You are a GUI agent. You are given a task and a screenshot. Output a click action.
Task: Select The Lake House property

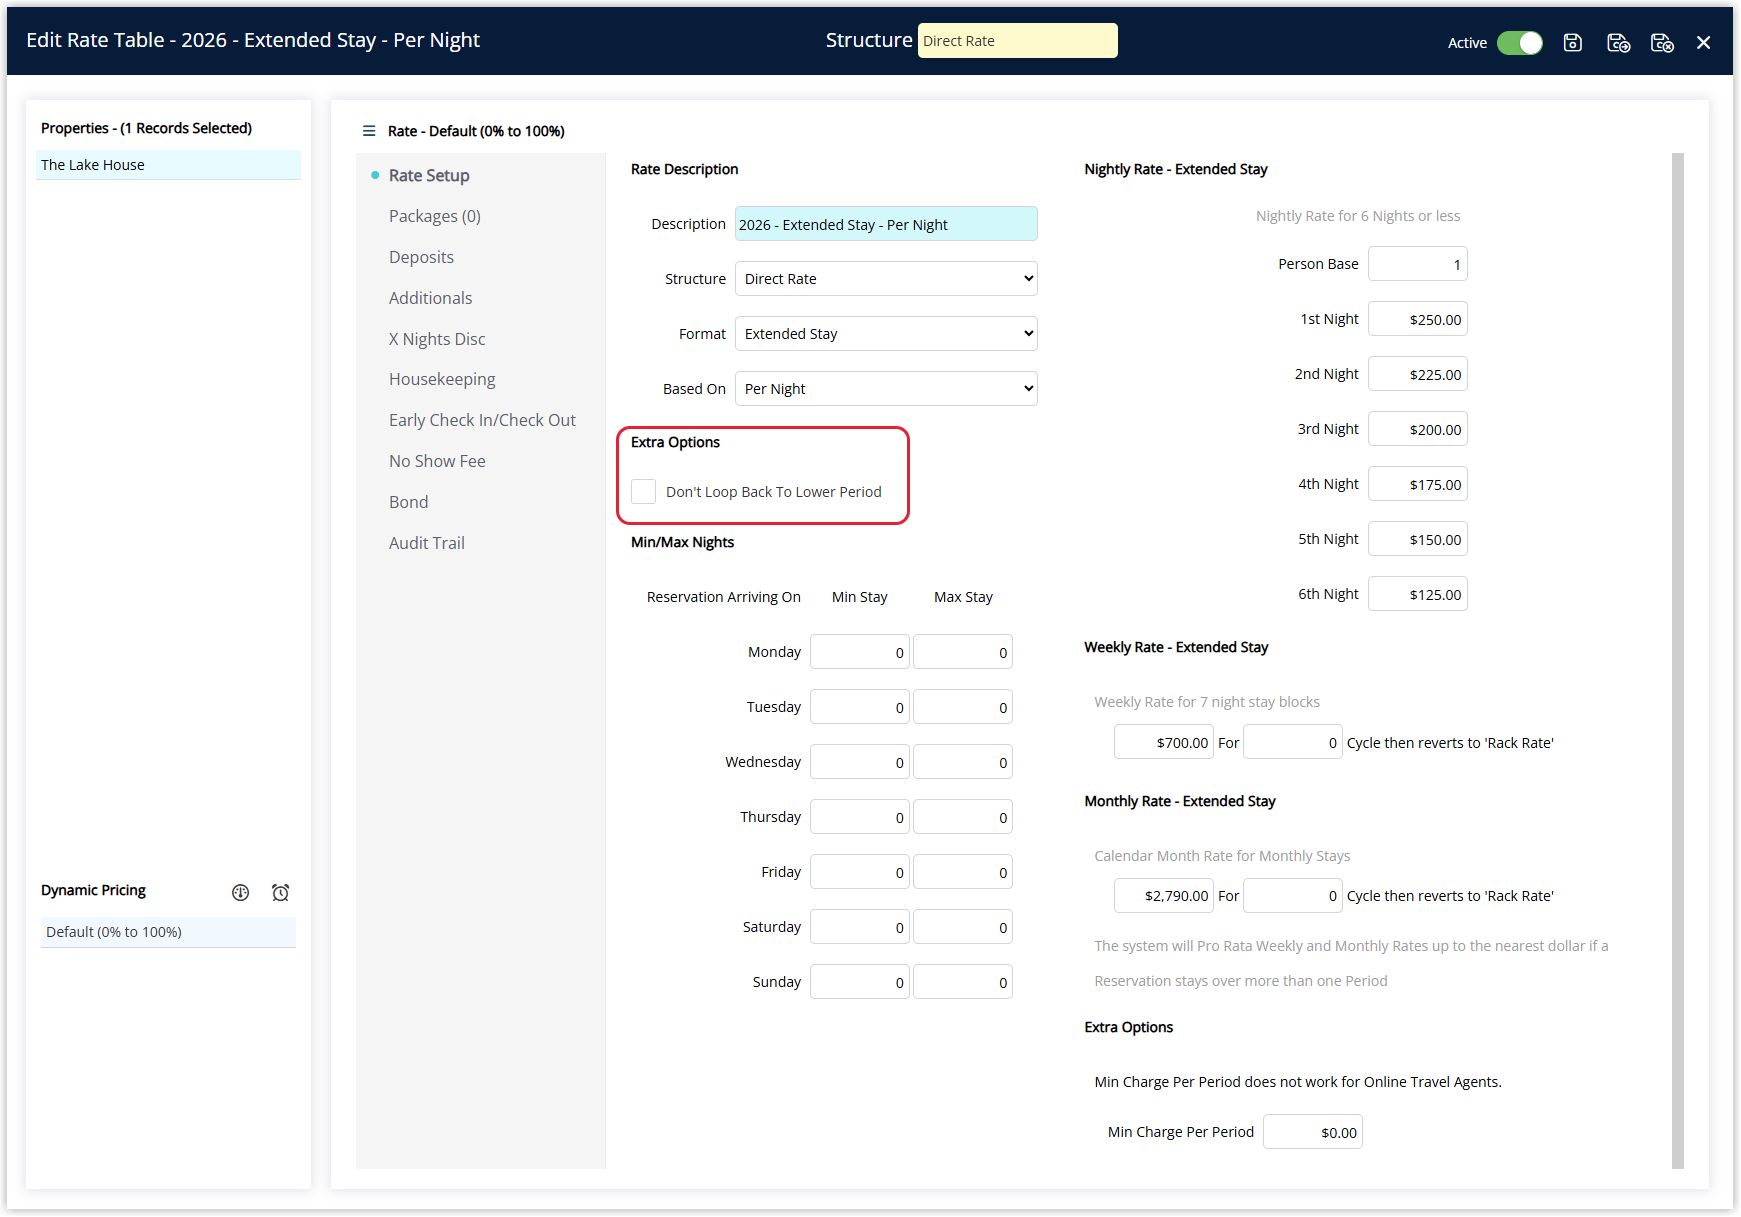coord(168,165)
